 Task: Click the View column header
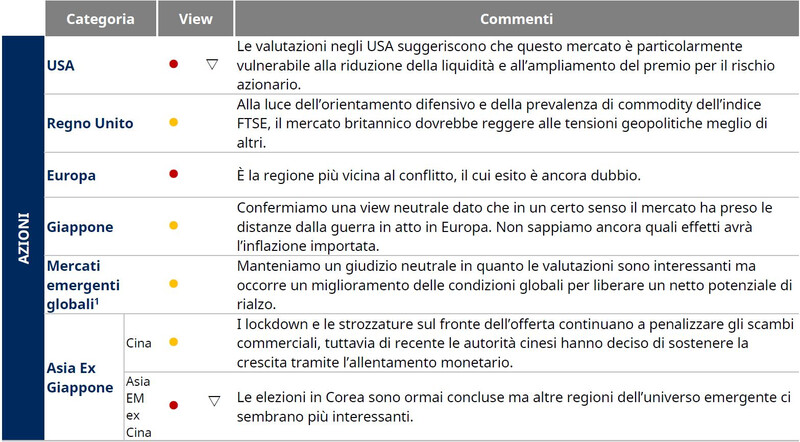click(x=194, y=19)
